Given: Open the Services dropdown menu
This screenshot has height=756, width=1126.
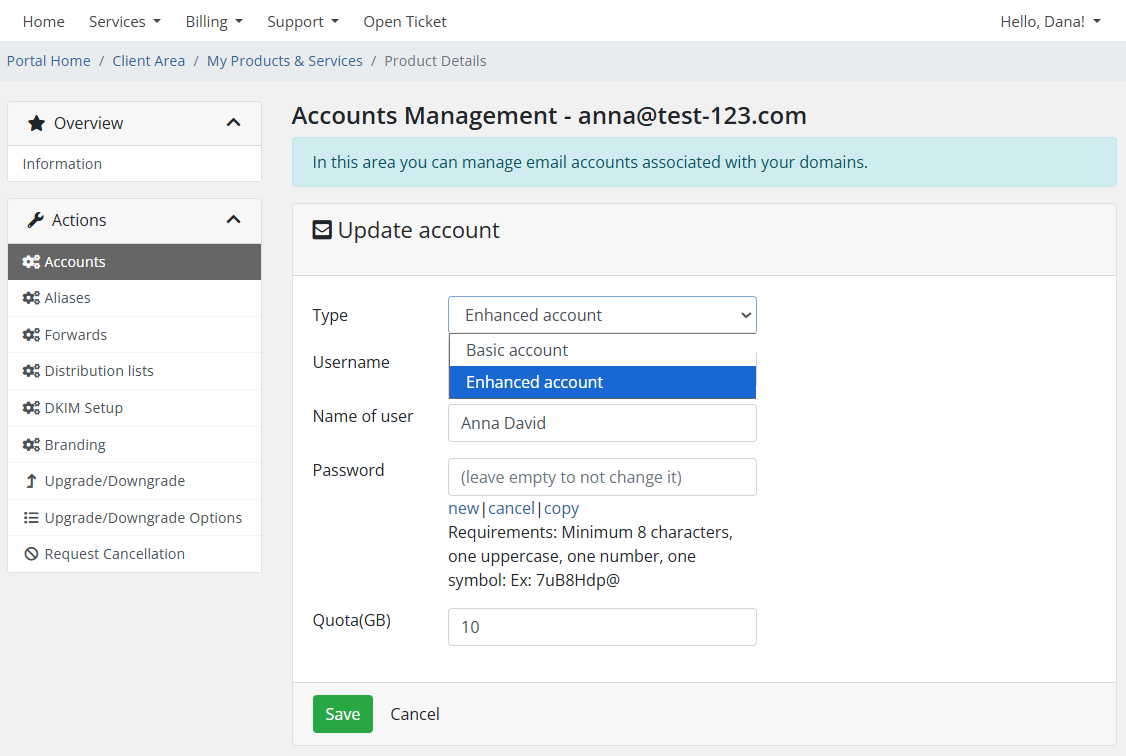Looking at the screenshot, I should (124, 21).
